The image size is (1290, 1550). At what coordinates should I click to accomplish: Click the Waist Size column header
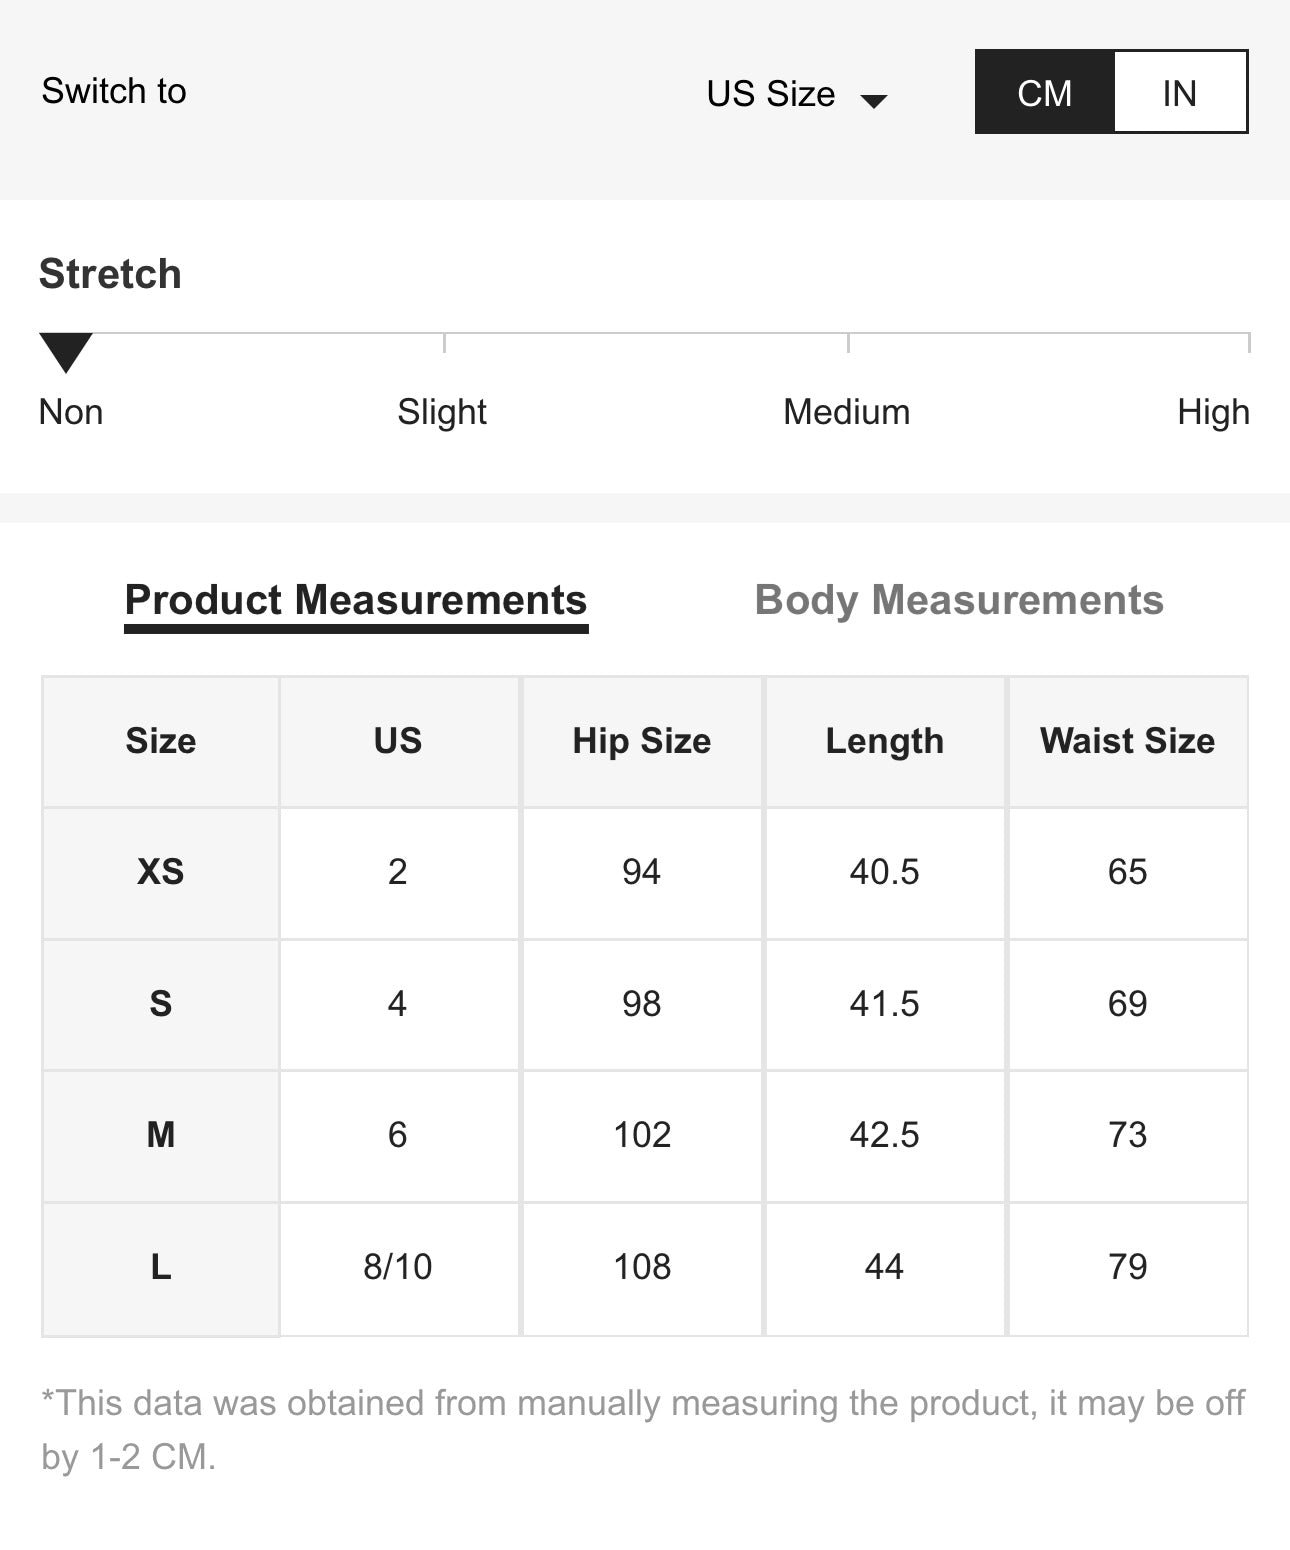(x=1127, y=741)
